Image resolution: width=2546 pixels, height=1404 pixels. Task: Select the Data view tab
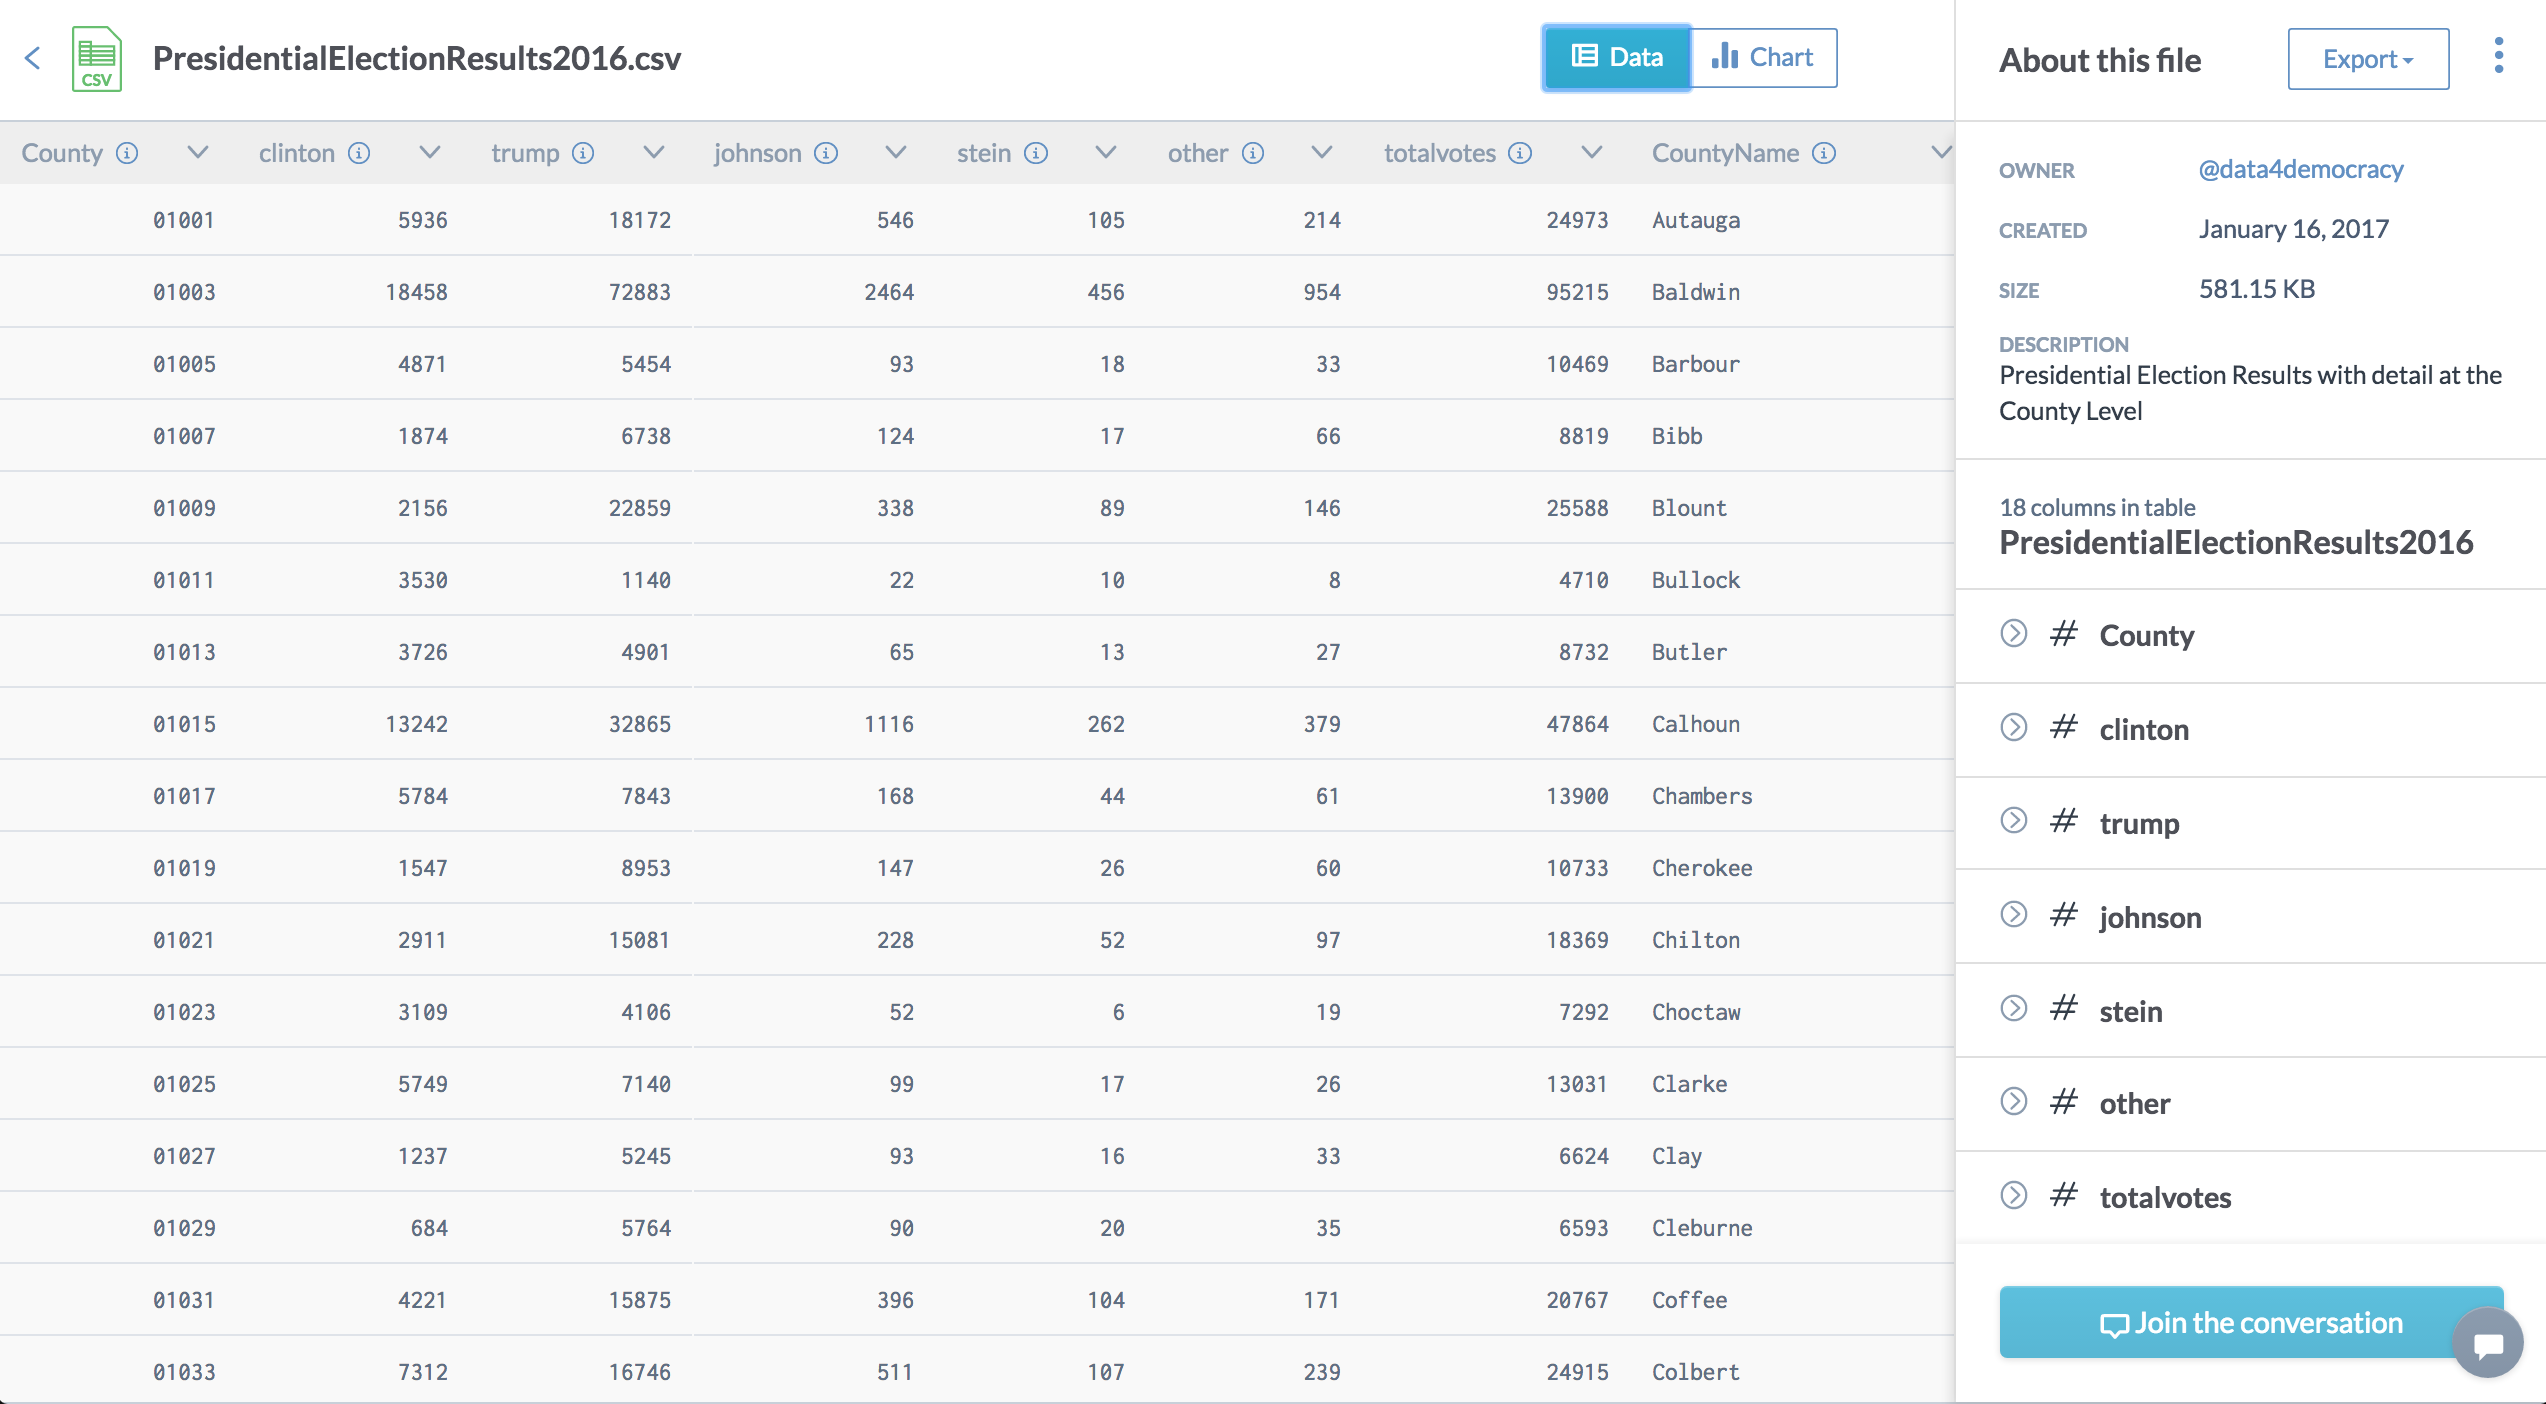click(x=1617, y=58)
